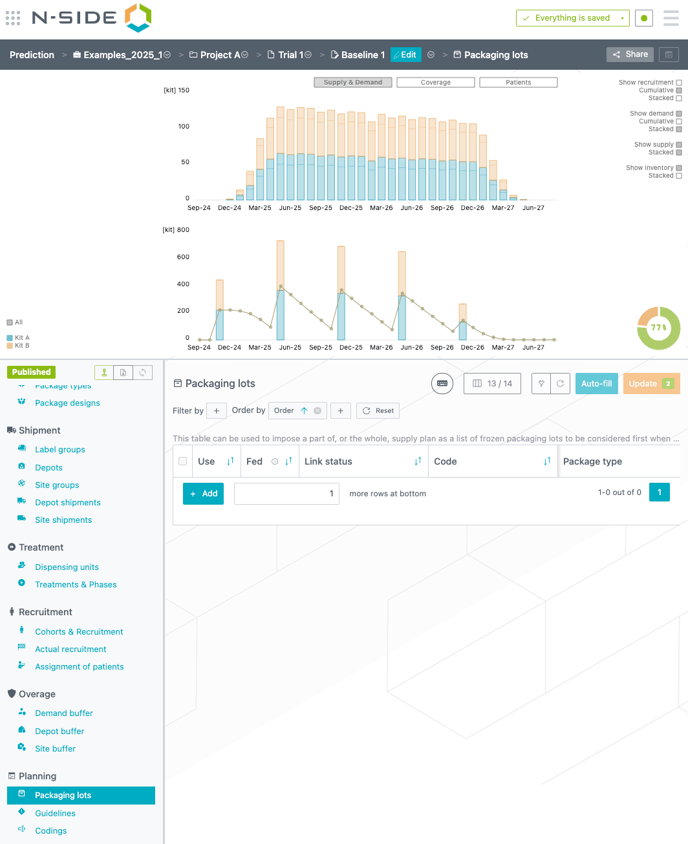
Task: Click the keyboard shortcuts icon
Action: pos(442,383)
